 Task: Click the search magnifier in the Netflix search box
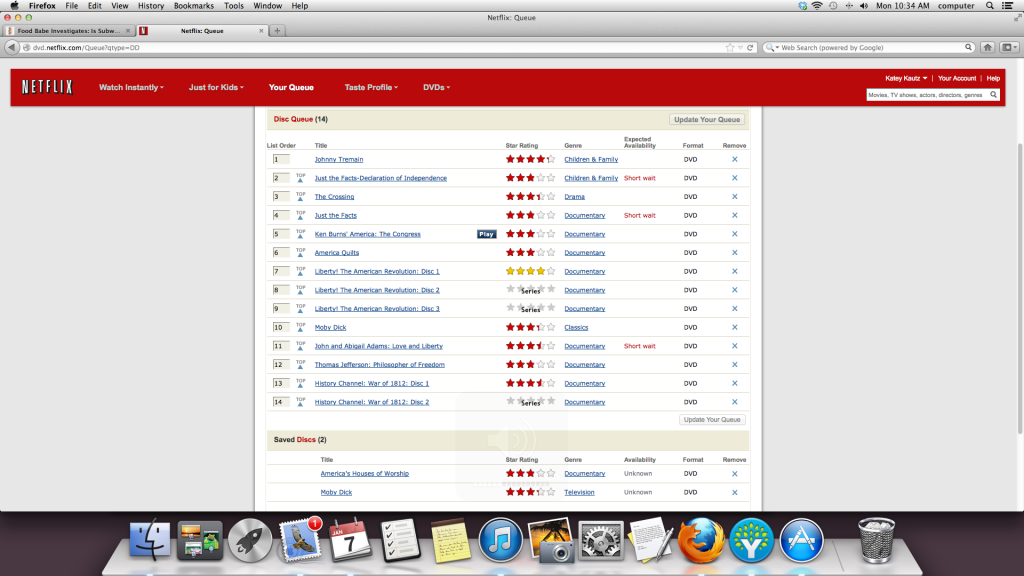[993, 95]
